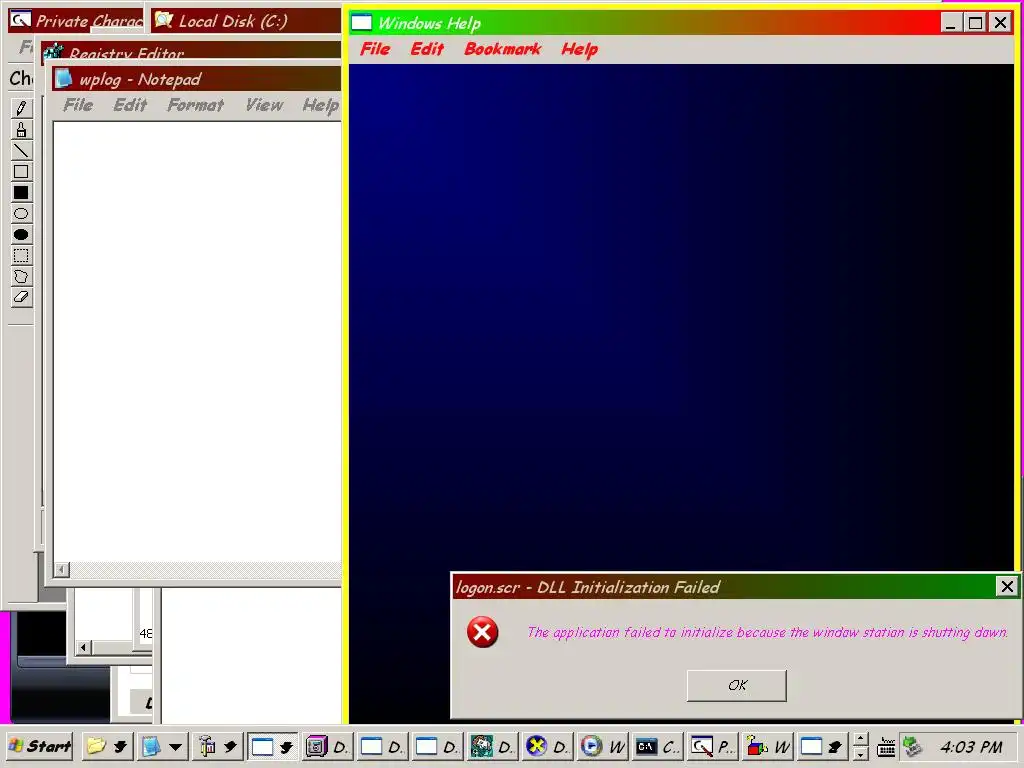The image size is (1024, 768).
Task: Click the Notepad icon in wplog title bar
Action: pos(63,79)
